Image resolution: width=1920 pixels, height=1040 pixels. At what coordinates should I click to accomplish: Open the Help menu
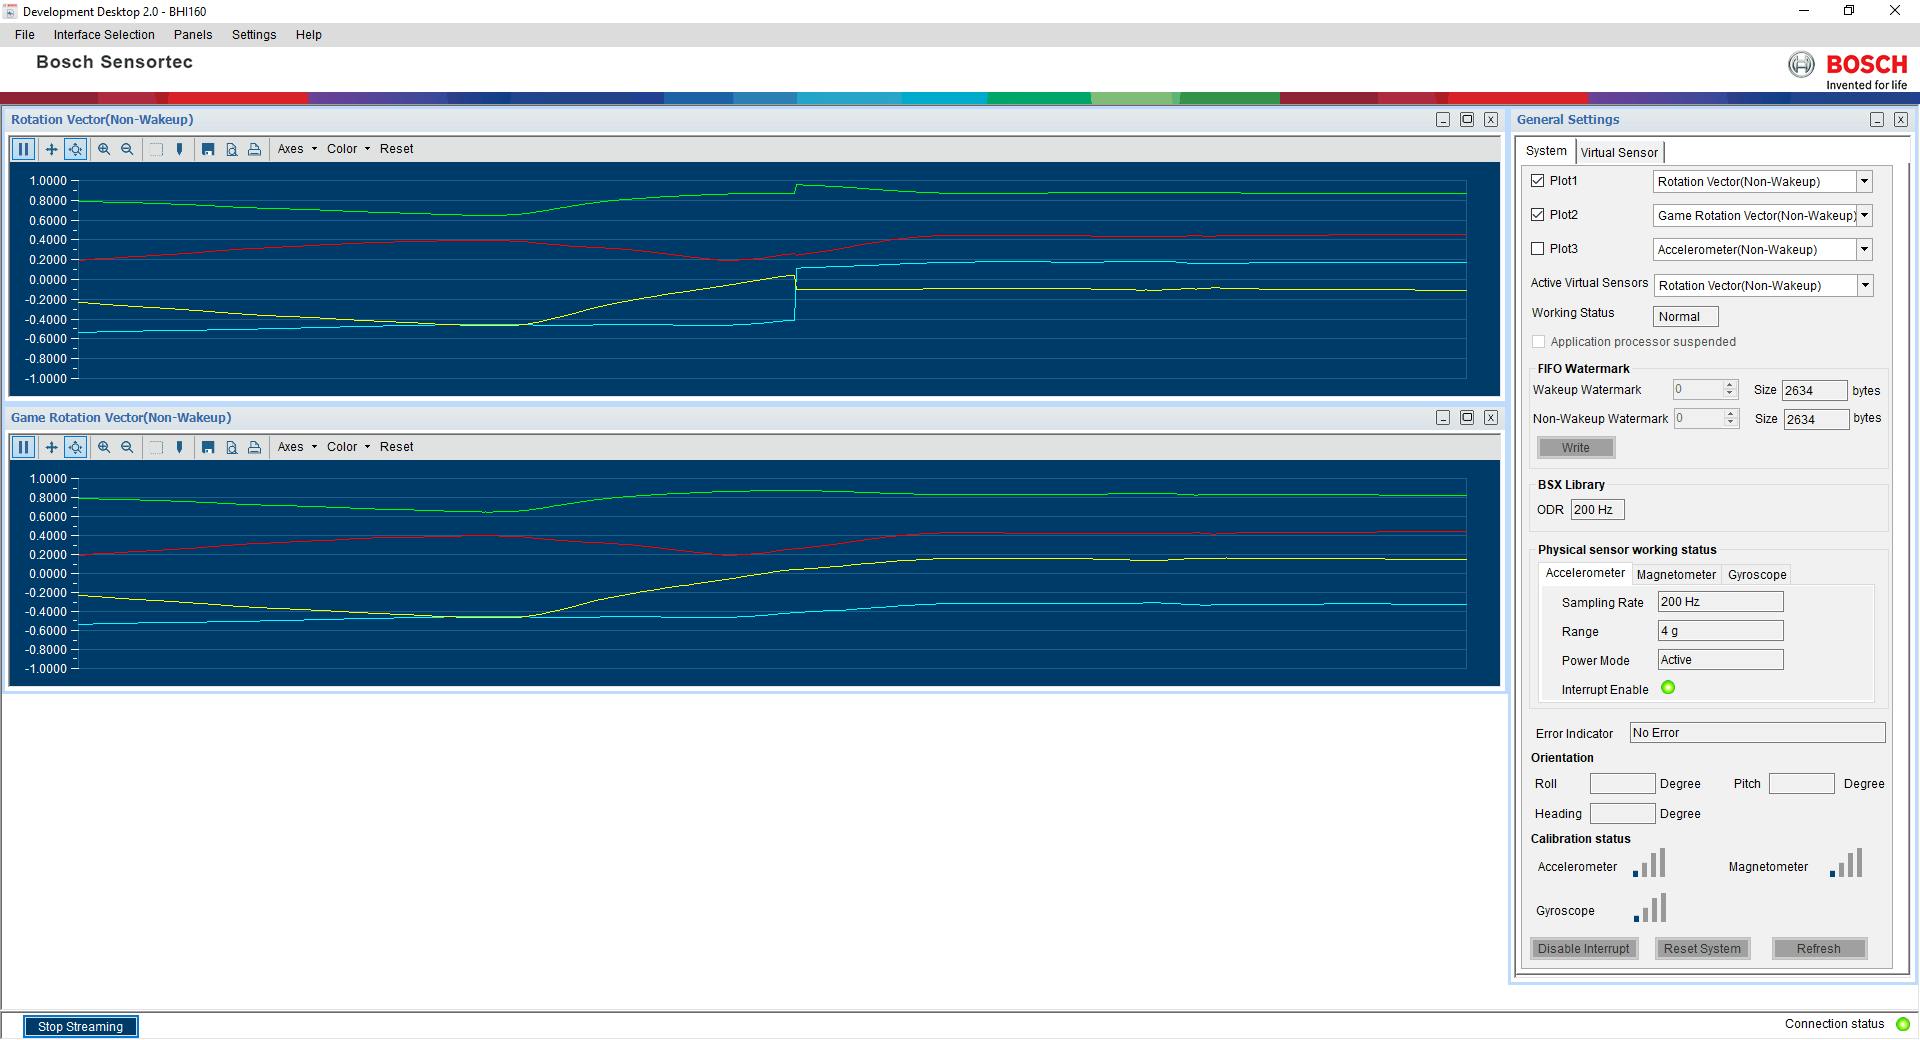tap(309, 35)
